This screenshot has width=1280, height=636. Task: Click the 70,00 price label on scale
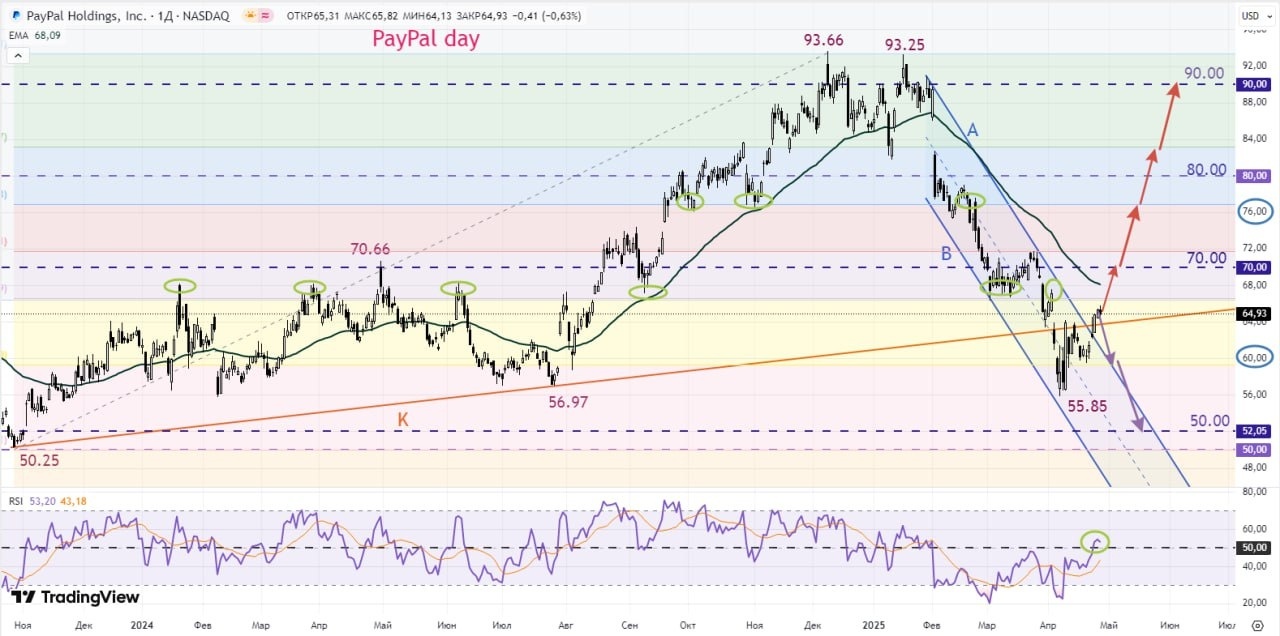pyautogui.click(x=1254, y=267)
